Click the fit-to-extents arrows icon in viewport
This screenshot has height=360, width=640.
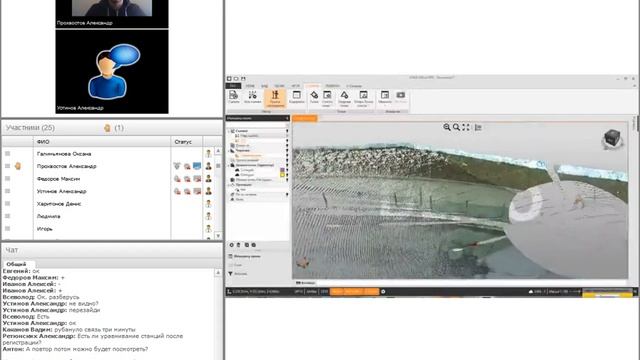tap(466, 127)
